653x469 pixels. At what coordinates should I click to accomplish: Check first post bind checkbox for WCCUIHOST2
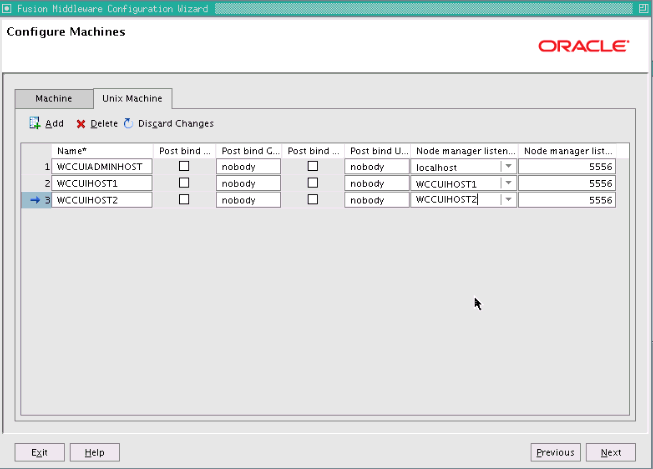(184, 200)
